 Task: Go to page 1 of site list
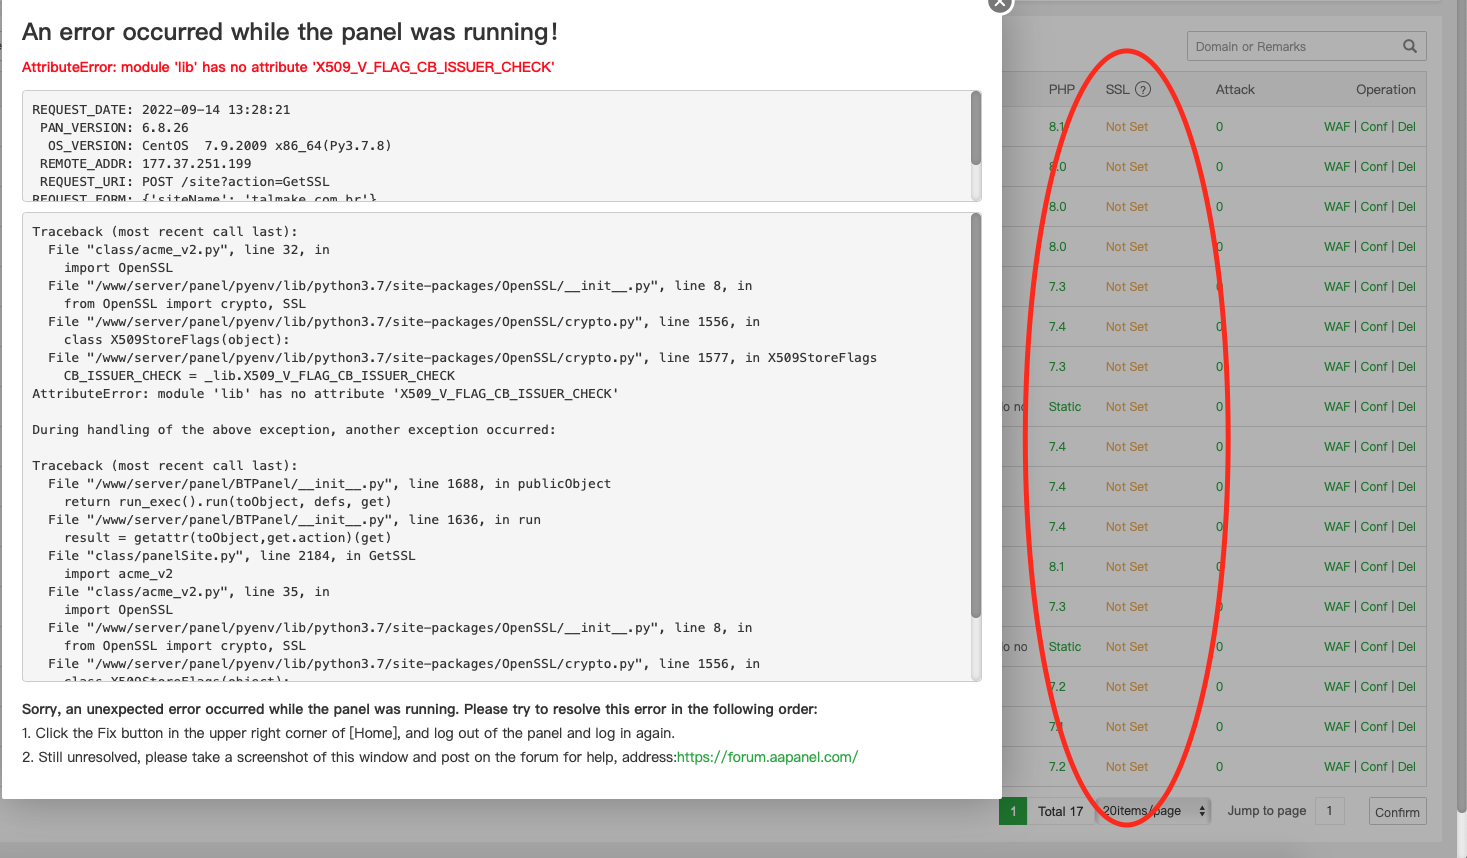point(1013,811)
